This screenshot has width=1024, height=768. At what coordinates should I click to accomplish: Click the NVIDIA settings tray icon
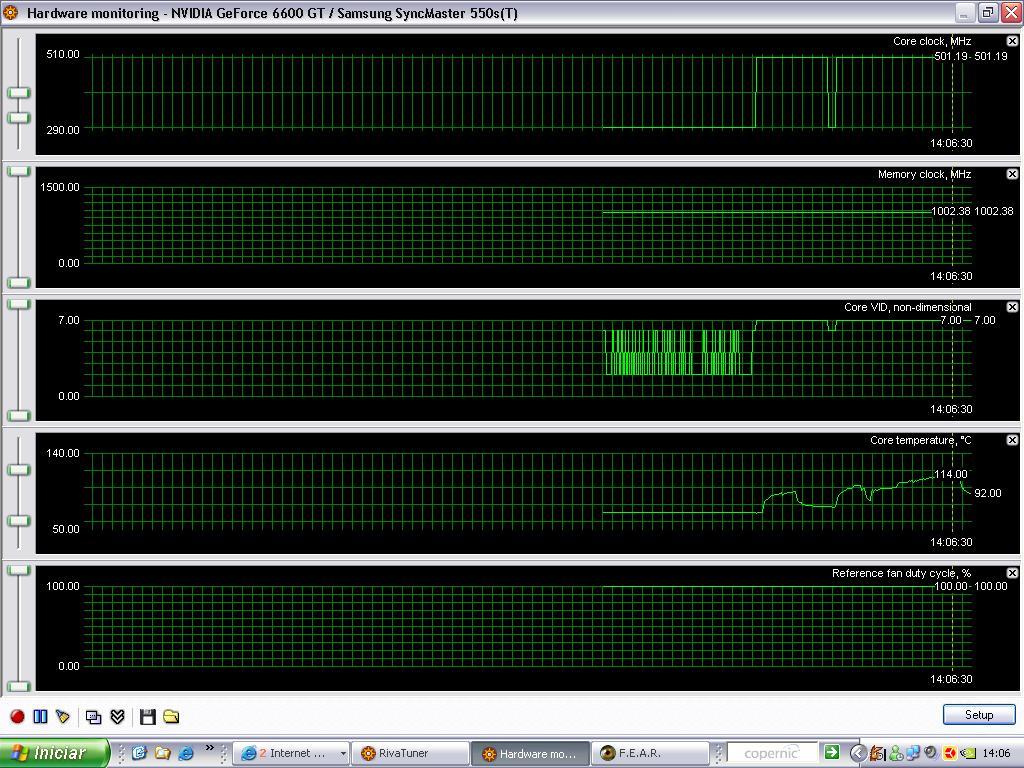tap(967, 754)
